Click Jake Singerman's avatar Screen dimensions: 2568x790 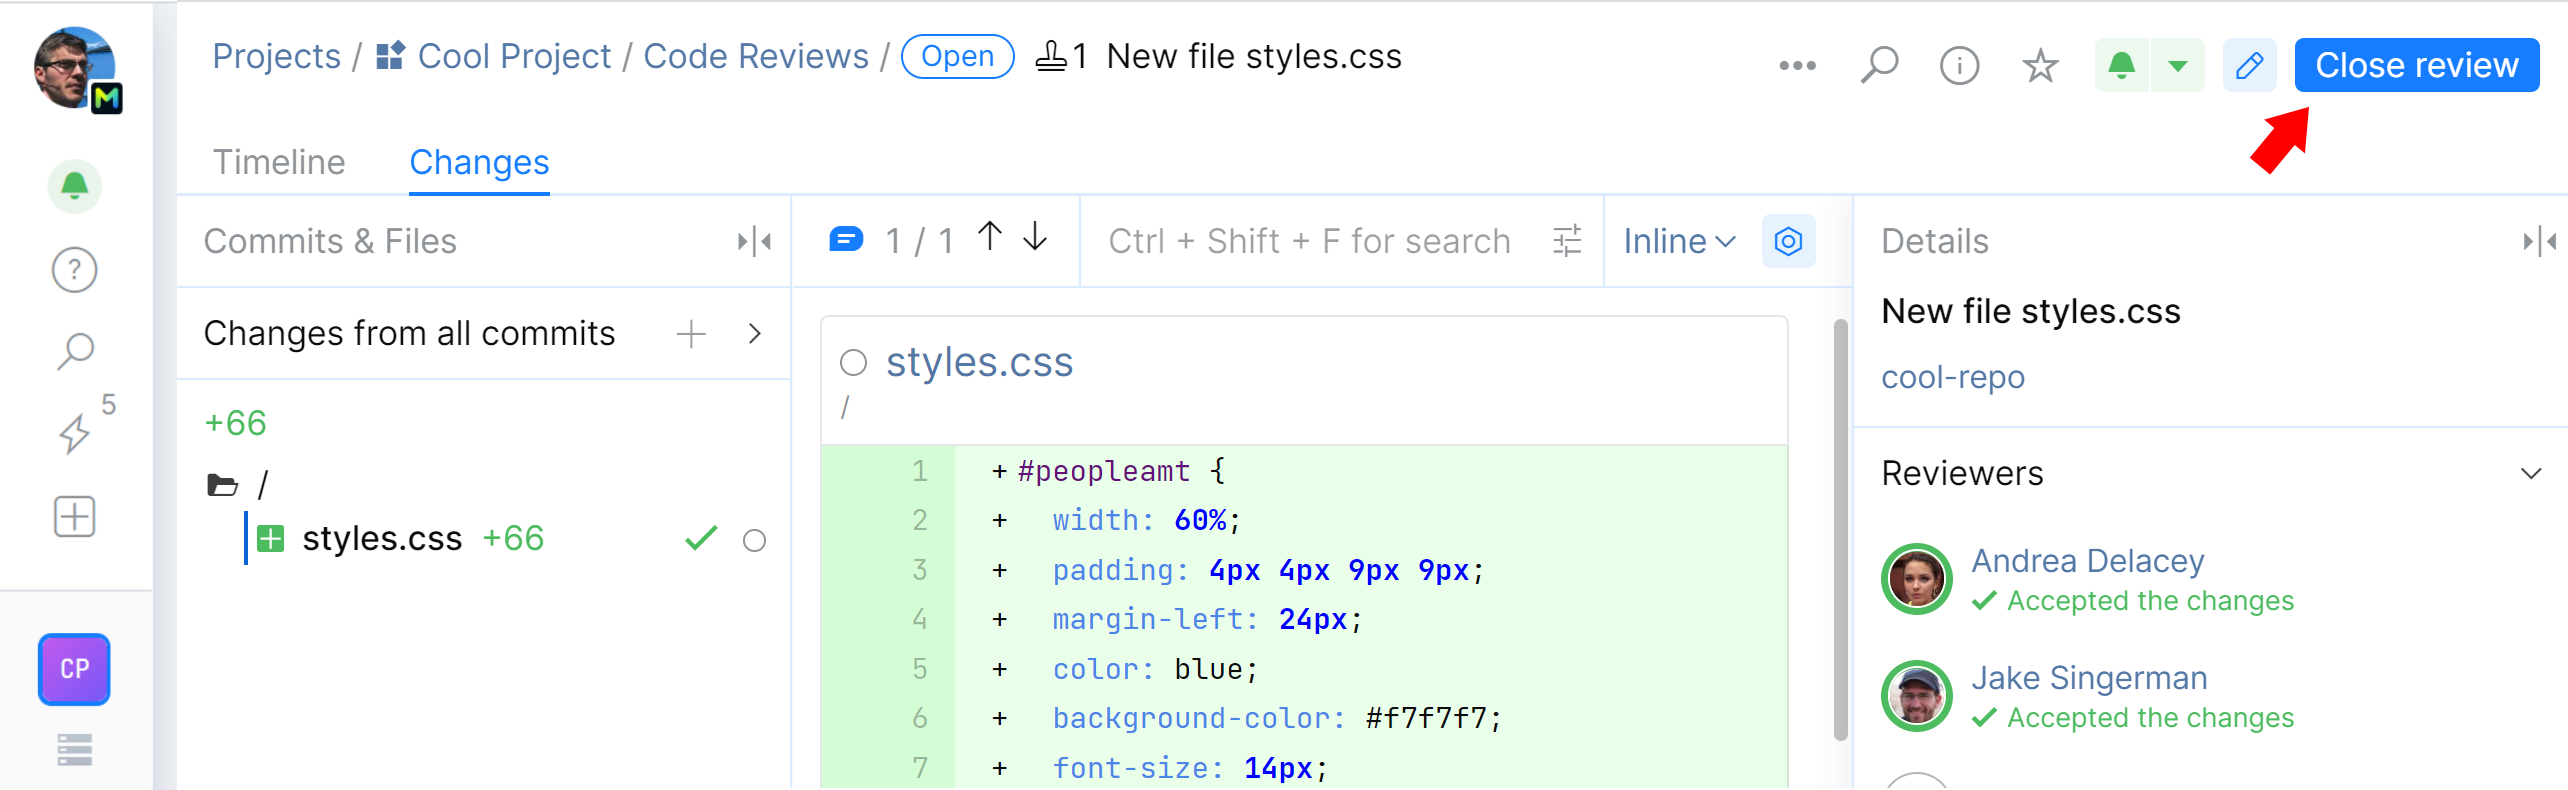point(1917,696)
